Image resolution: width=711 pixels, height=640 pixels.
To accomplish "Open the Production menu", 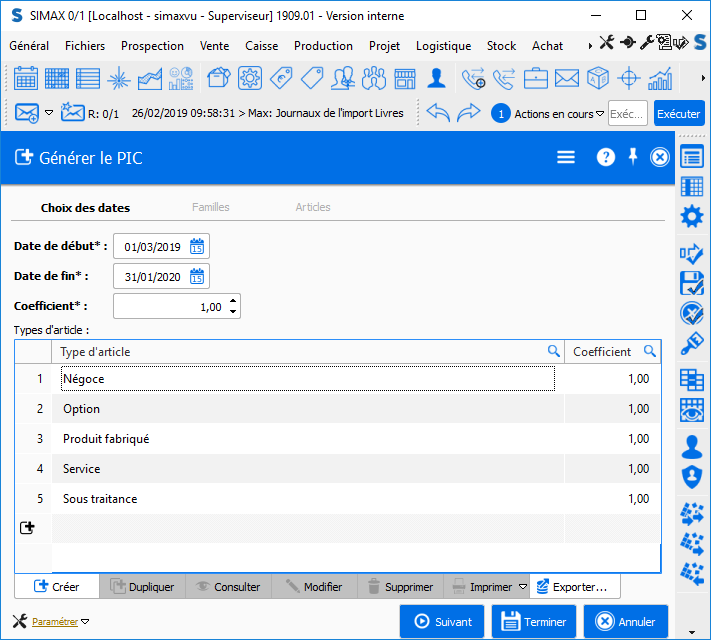I will click(x=323, y=46).
